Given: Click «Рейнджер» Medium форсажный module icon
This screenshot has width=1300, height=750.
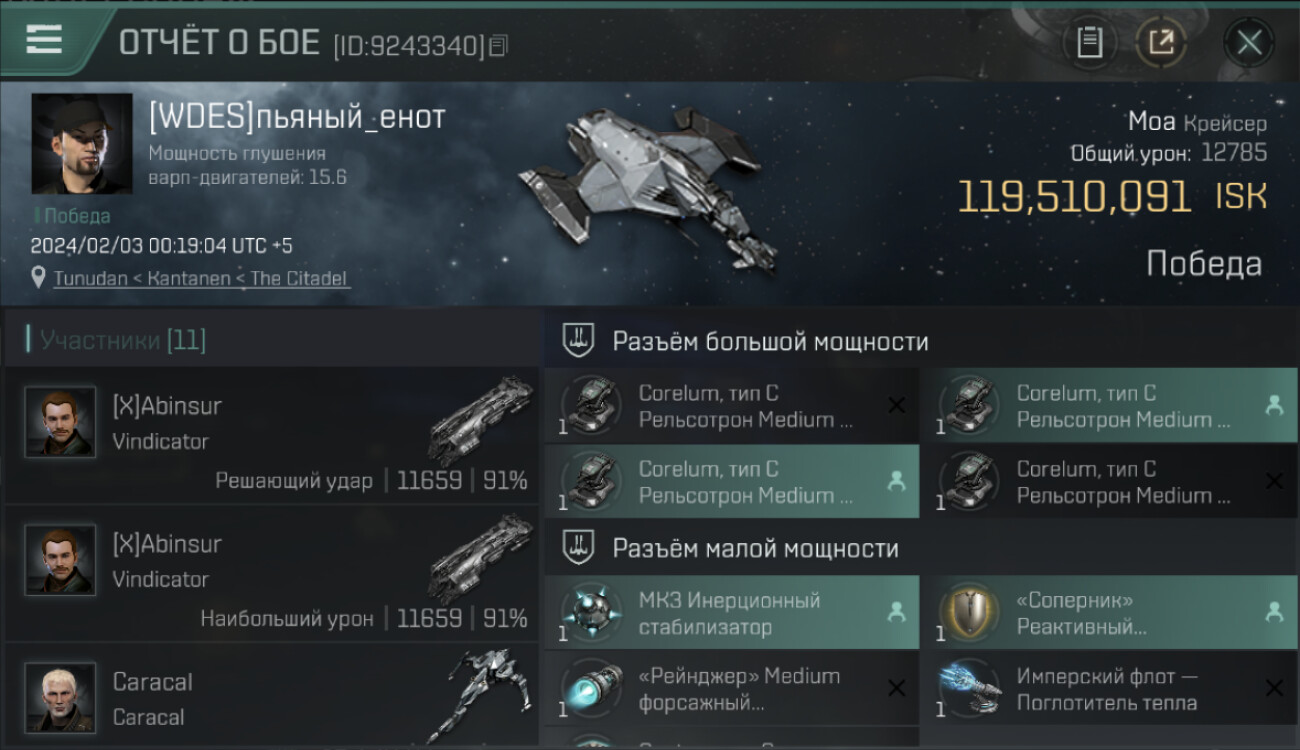Looking at the screenshot, I should pos(591,689).
